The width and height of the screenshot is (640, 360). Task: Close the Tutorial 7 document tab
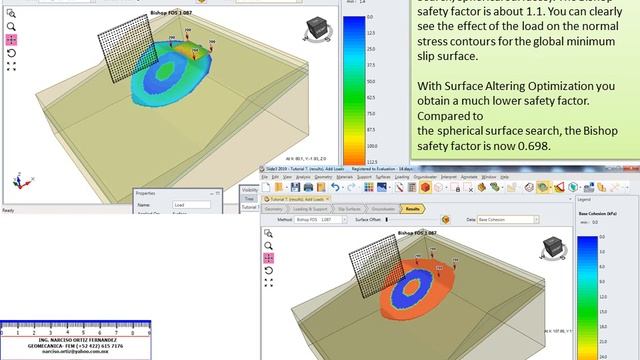tap(328, 199)
